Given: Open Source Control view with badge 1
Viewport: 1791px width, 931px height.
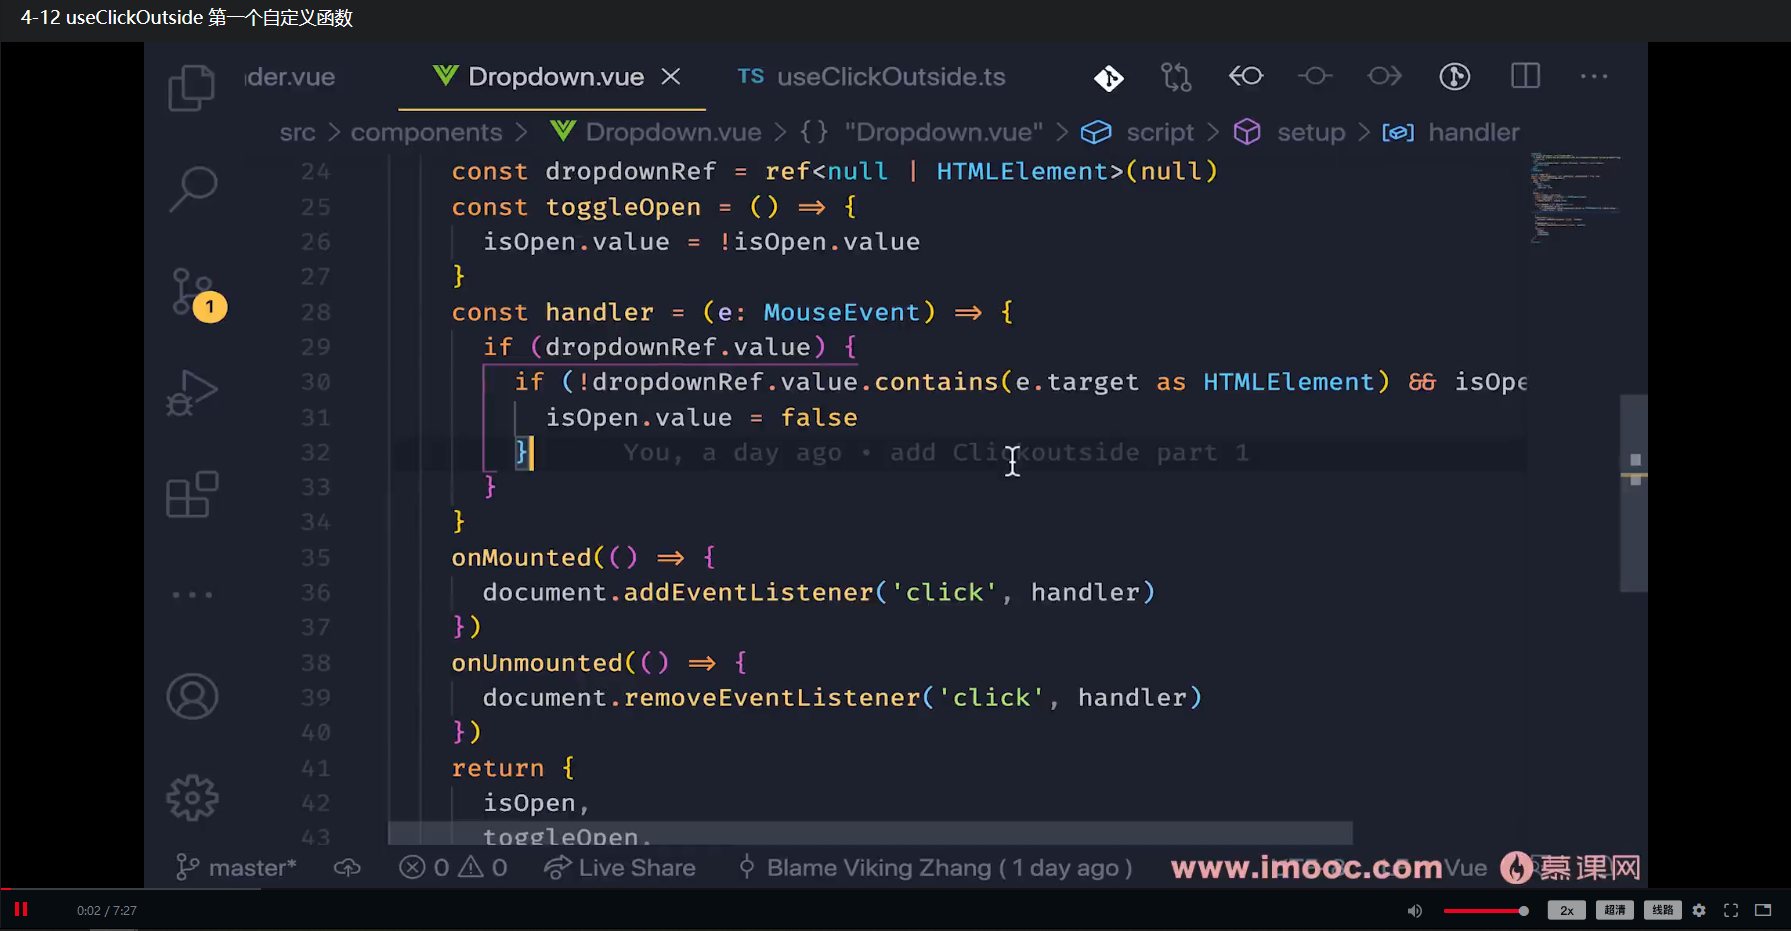Looking at the screenshot, I should [x=196, y=295].
